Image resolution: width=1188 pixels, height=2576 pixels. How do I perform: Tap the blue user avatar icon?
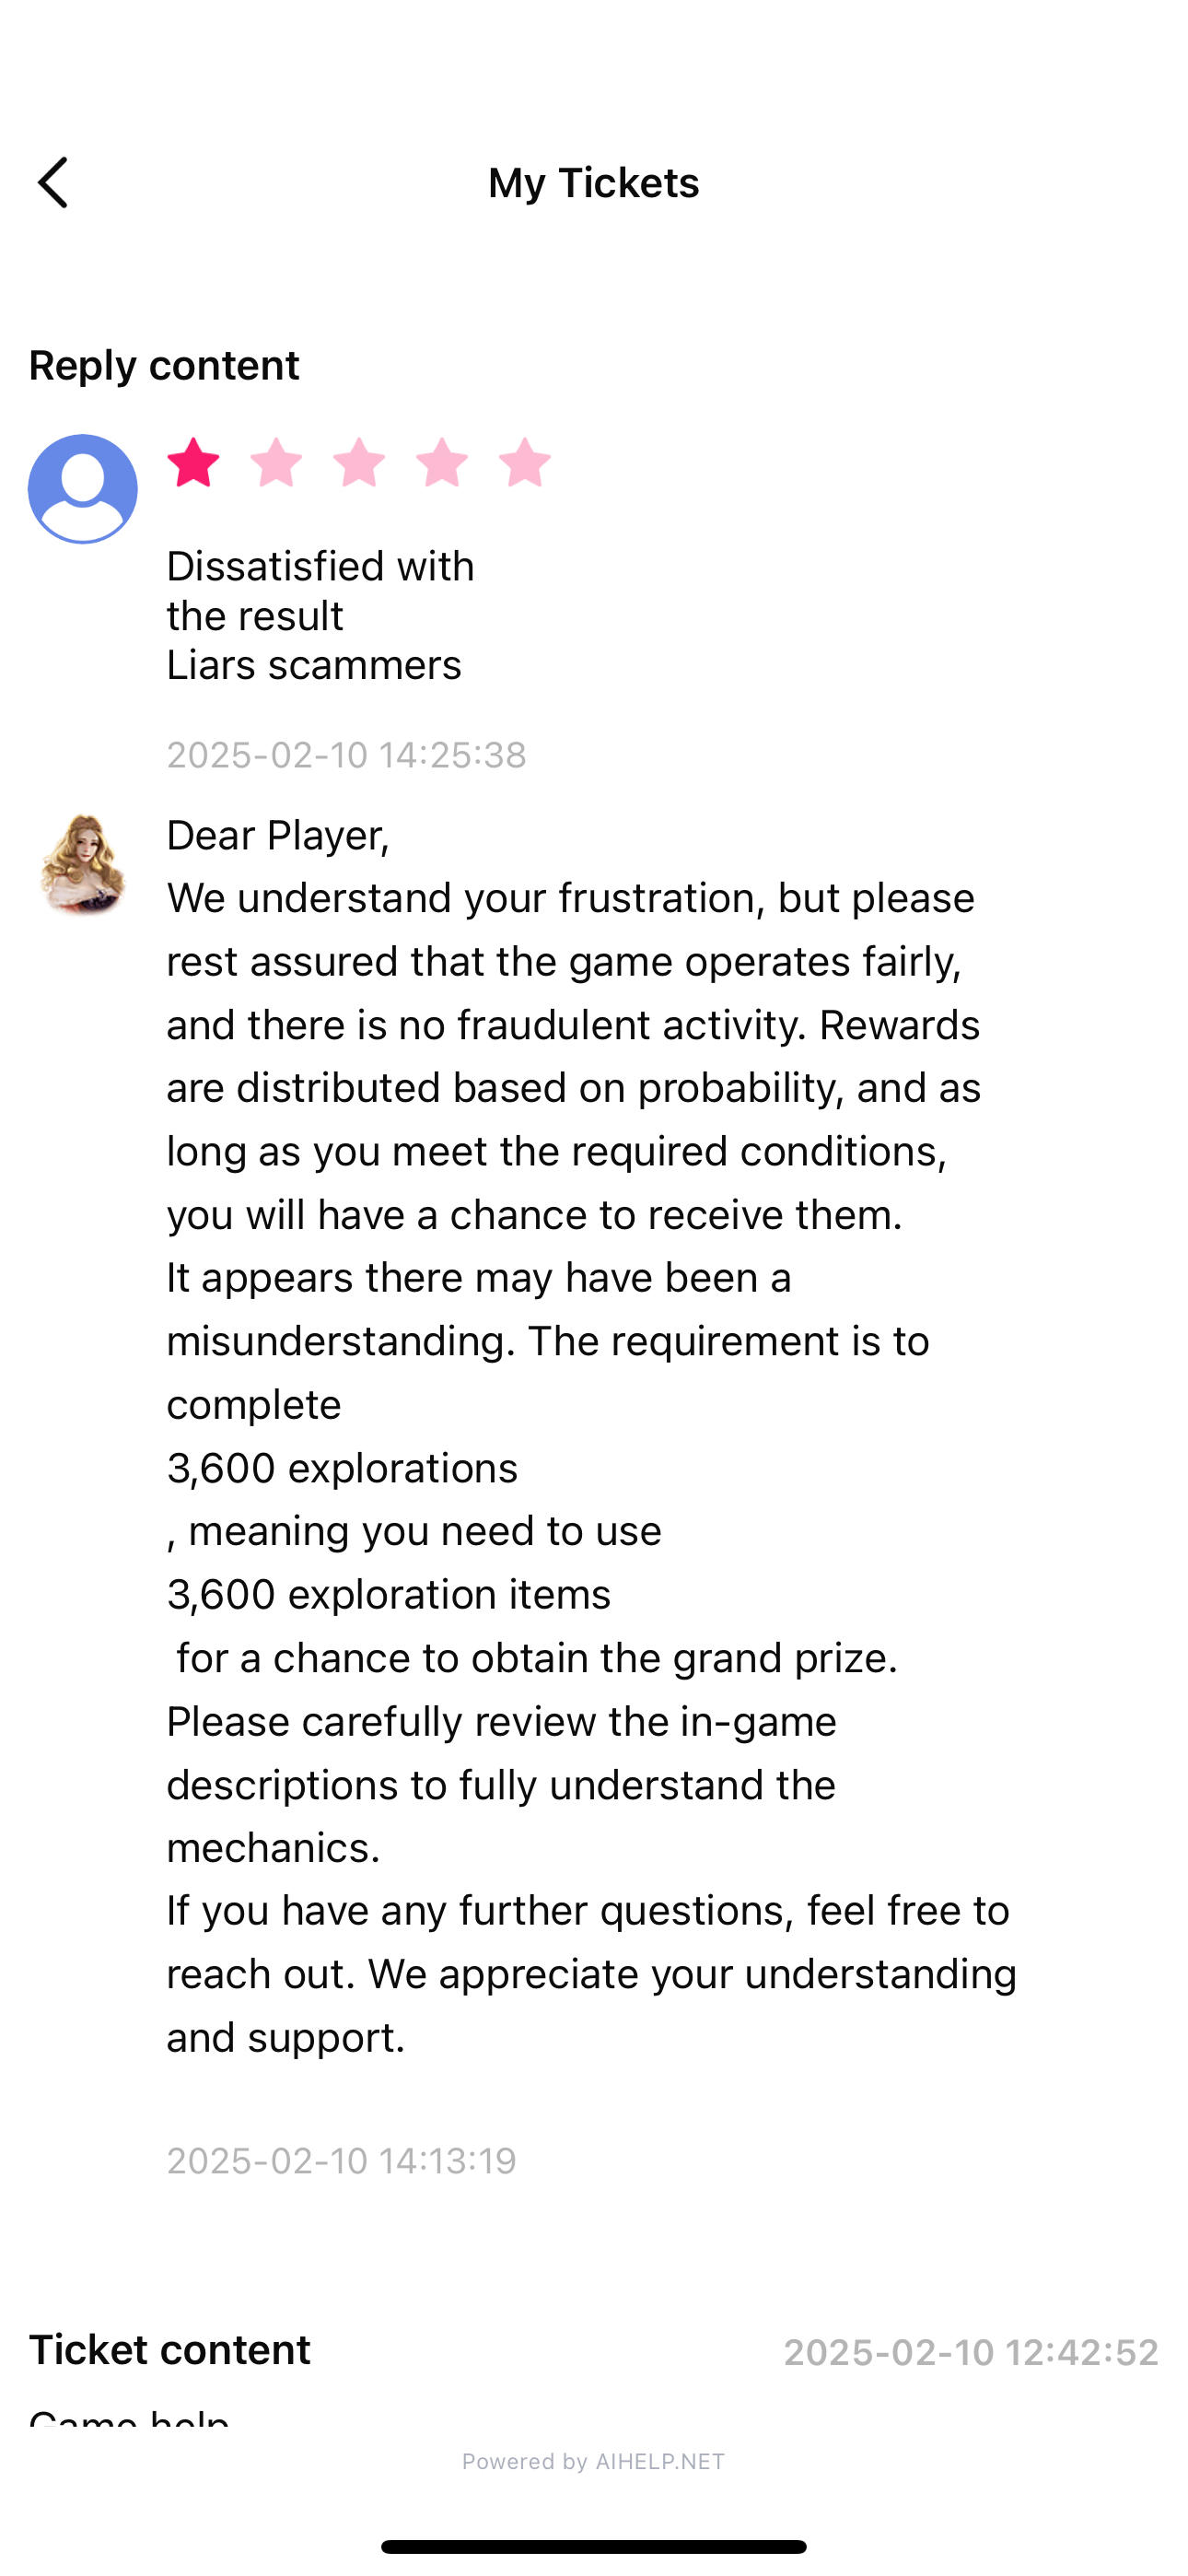coord(83,489)
